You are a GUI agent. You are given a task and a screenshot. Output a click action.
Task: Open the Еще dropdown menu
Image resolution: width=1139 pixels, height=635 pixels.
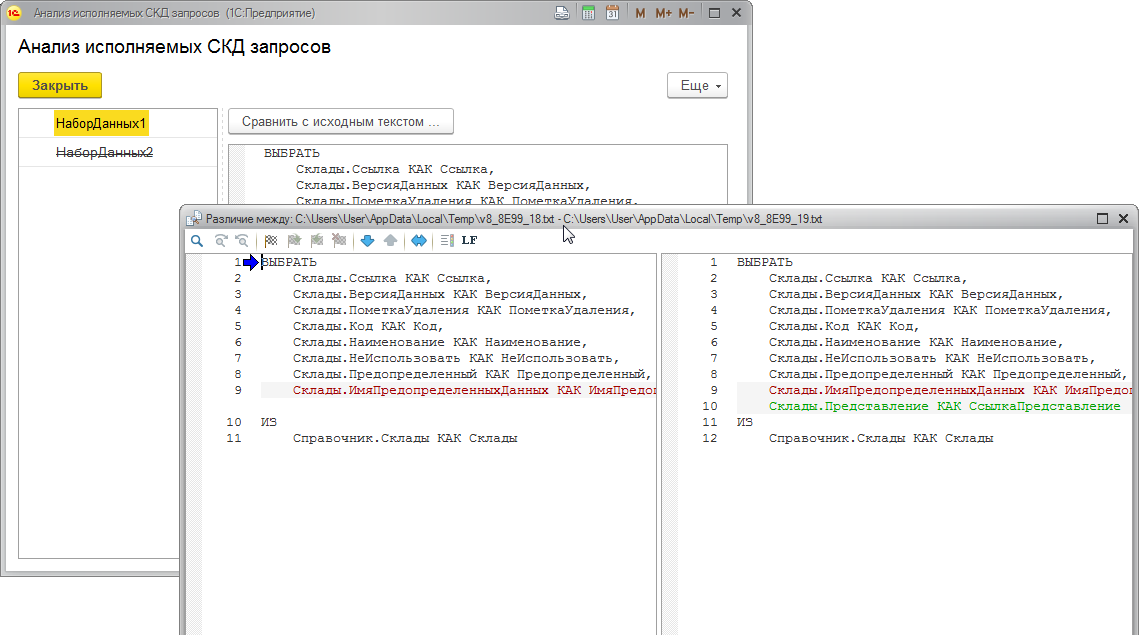tap(697, 85)
